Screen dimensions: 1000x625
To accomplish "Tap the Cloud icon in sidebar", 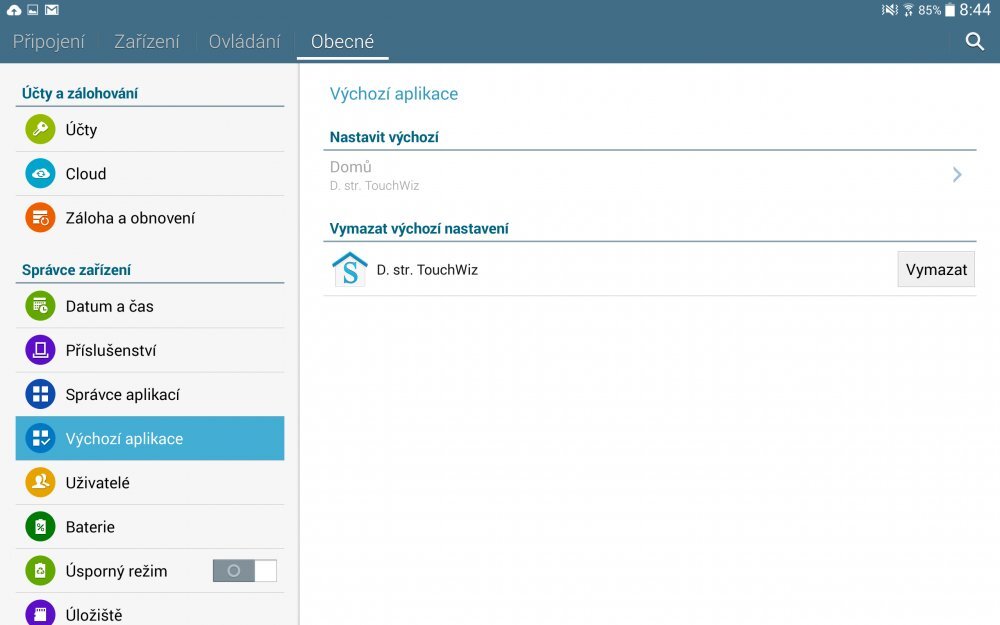I will [x=40, y=174].
